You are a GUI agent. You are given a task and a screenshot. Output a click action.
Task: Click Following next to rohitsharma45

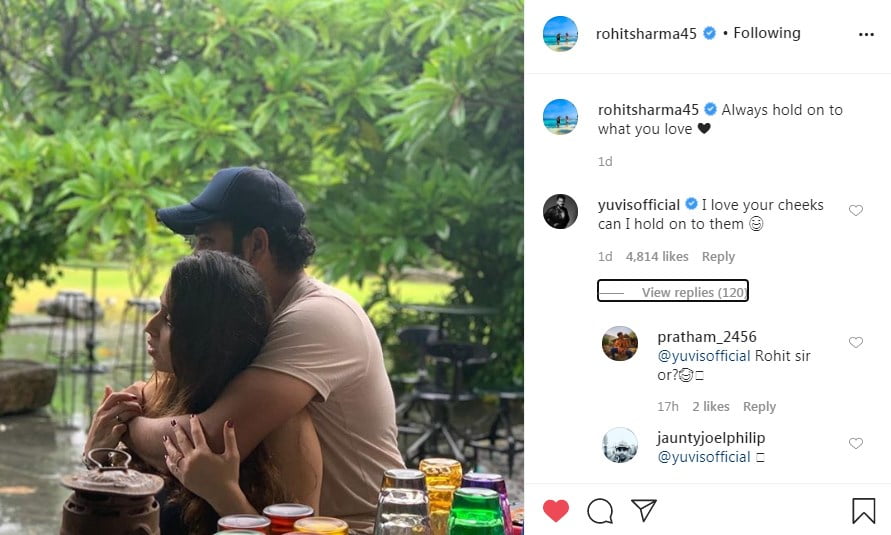[x=766, y=33]
